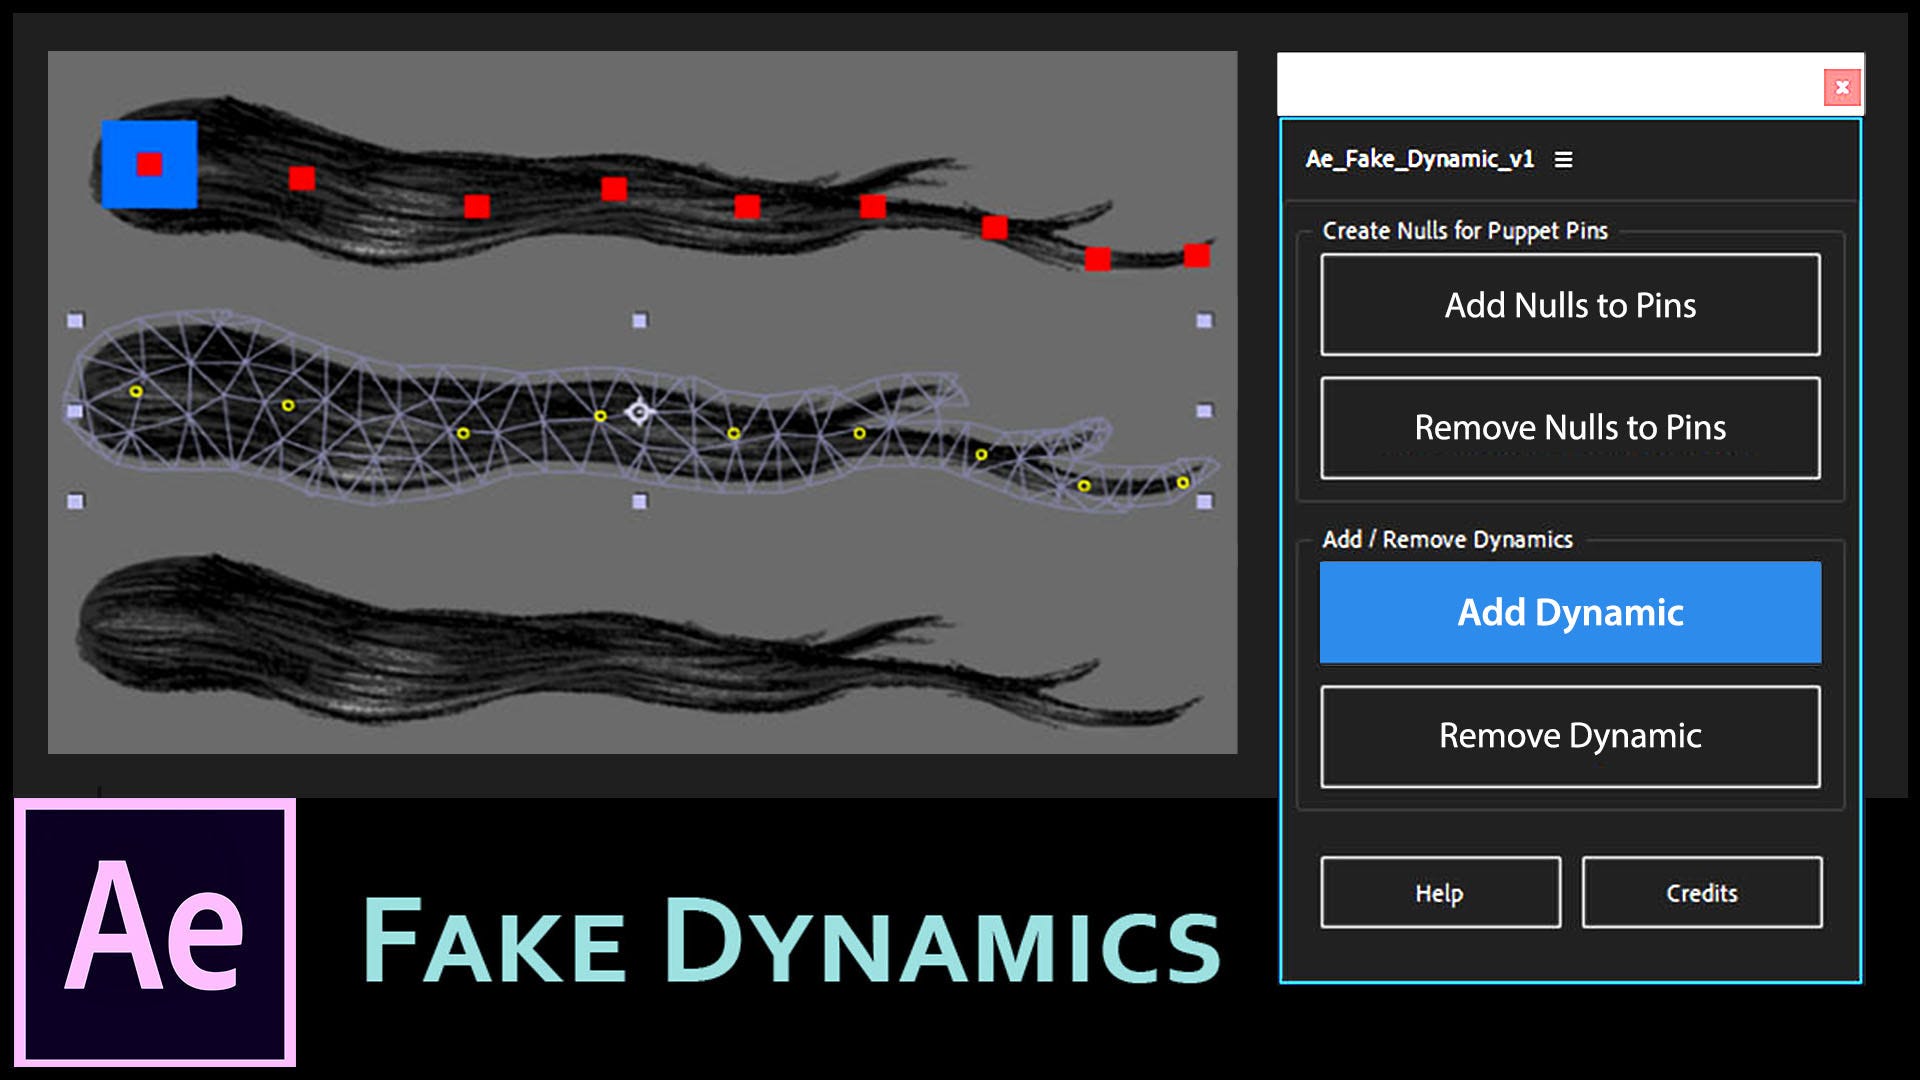Click the Ae_Fake_Dynamic_v1 panel title tab
Viewport: 1920px width, 1080px height.
1419,160
